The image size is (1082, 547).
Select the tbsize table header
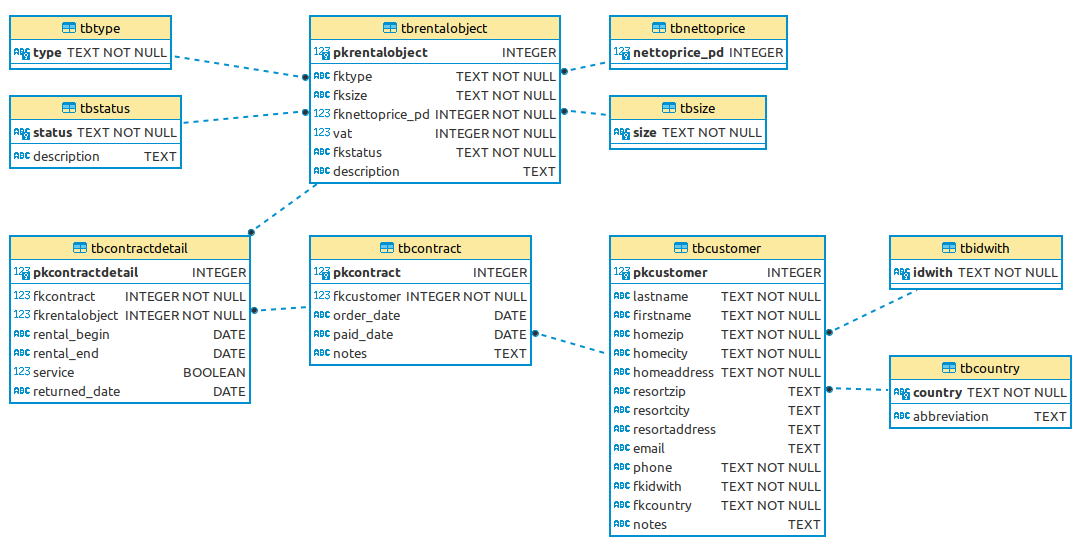[688, 108]
